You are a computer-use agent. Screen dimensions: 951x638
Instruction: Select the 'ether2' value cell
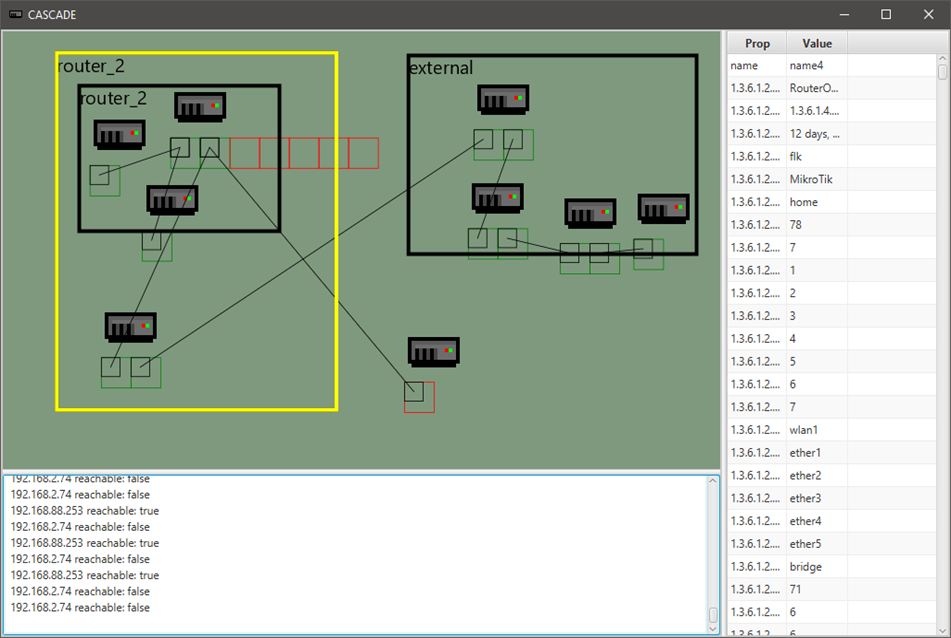[x=816, y=475]
